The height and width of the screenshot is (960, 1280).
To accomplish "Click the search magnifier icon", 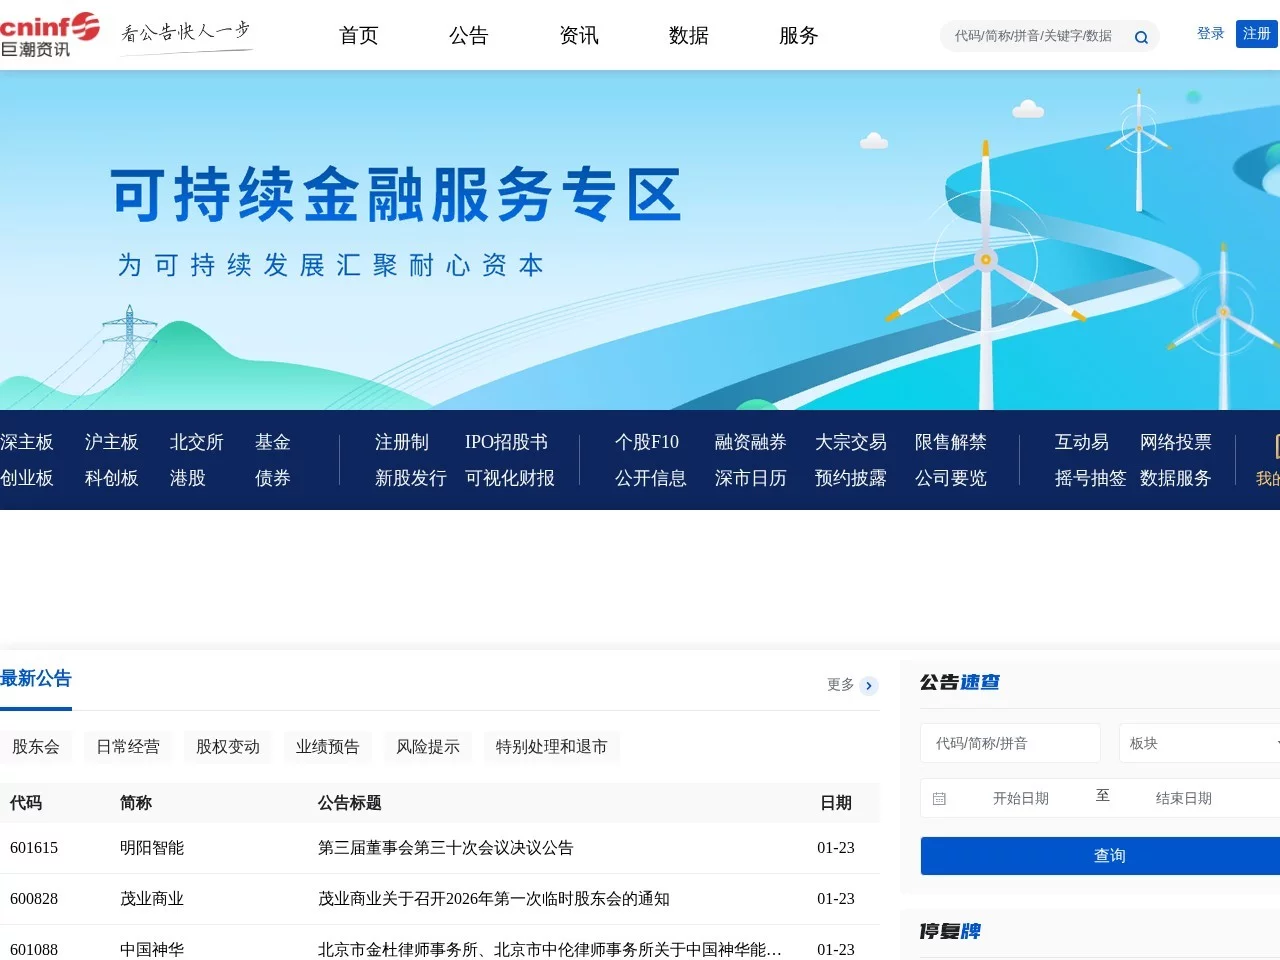I will coord(1140,36).
